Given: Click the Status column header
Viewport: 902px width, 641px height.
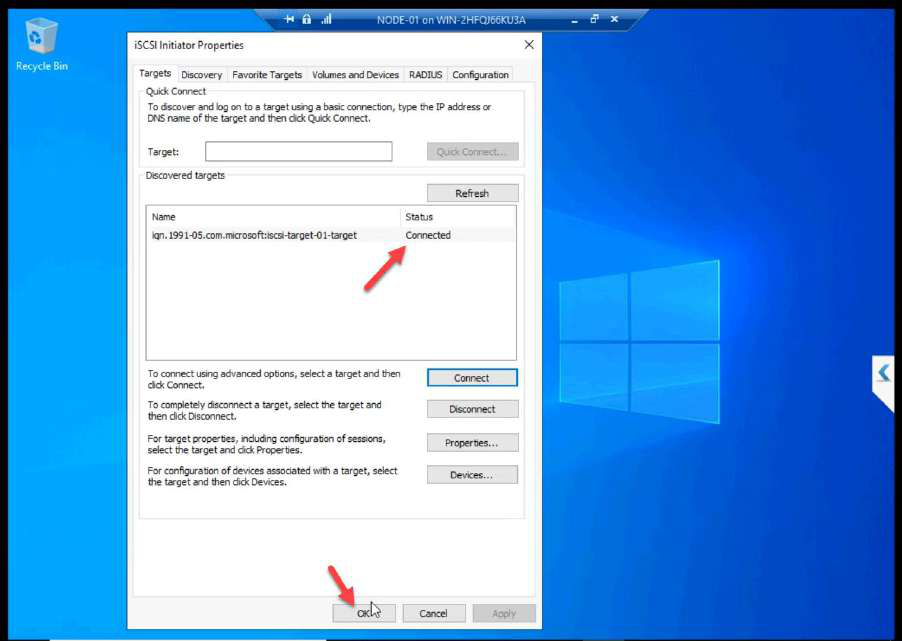Looking at the screenshot, I should 458,217.
